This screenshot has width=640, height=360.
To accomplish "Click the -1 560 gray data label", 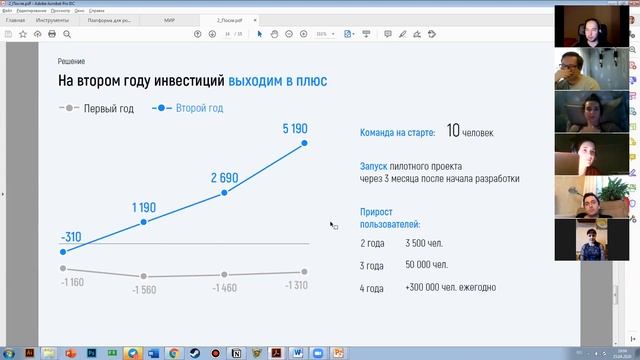I will pos(144,290).
